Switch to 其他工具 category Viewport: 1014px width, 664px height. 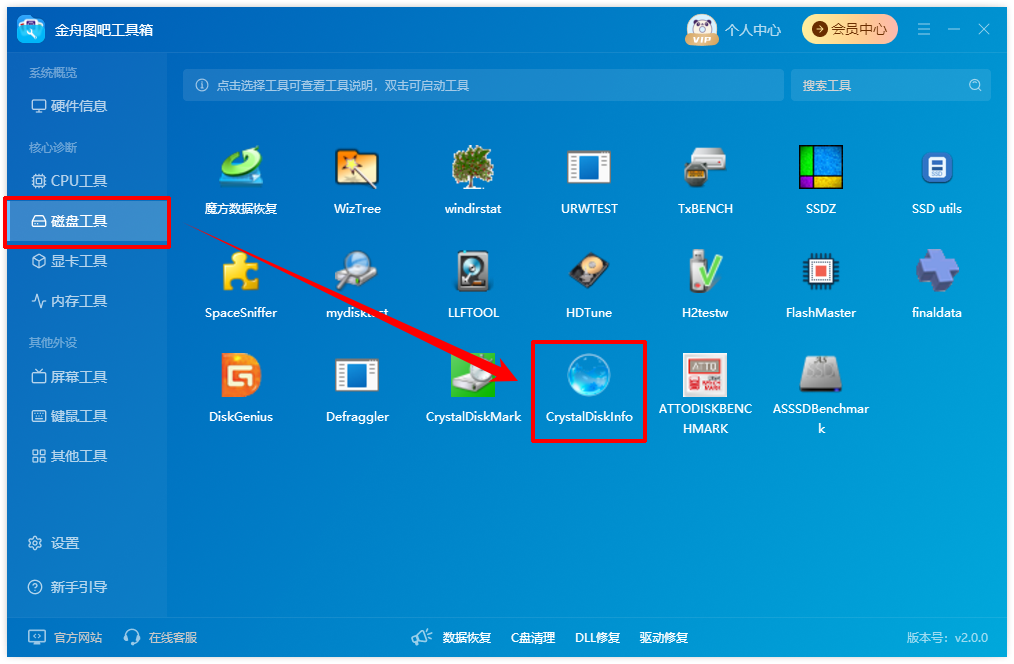point(69,456)
